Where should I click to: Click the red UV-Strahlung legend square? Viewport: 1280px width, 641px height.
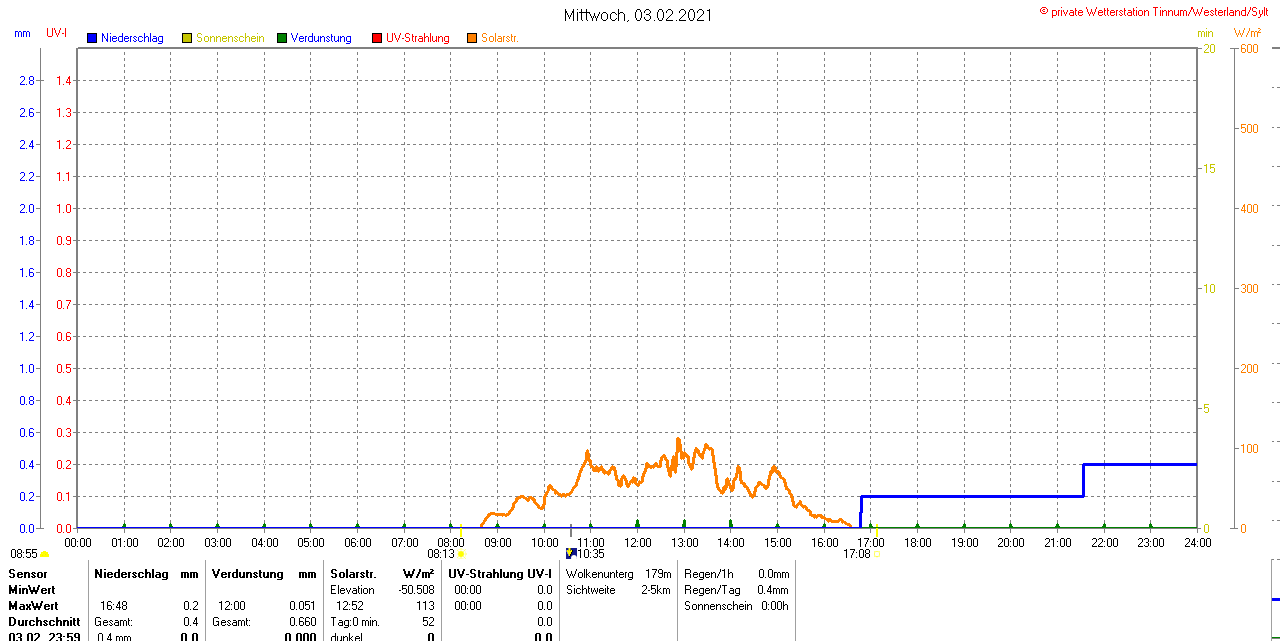377,38
